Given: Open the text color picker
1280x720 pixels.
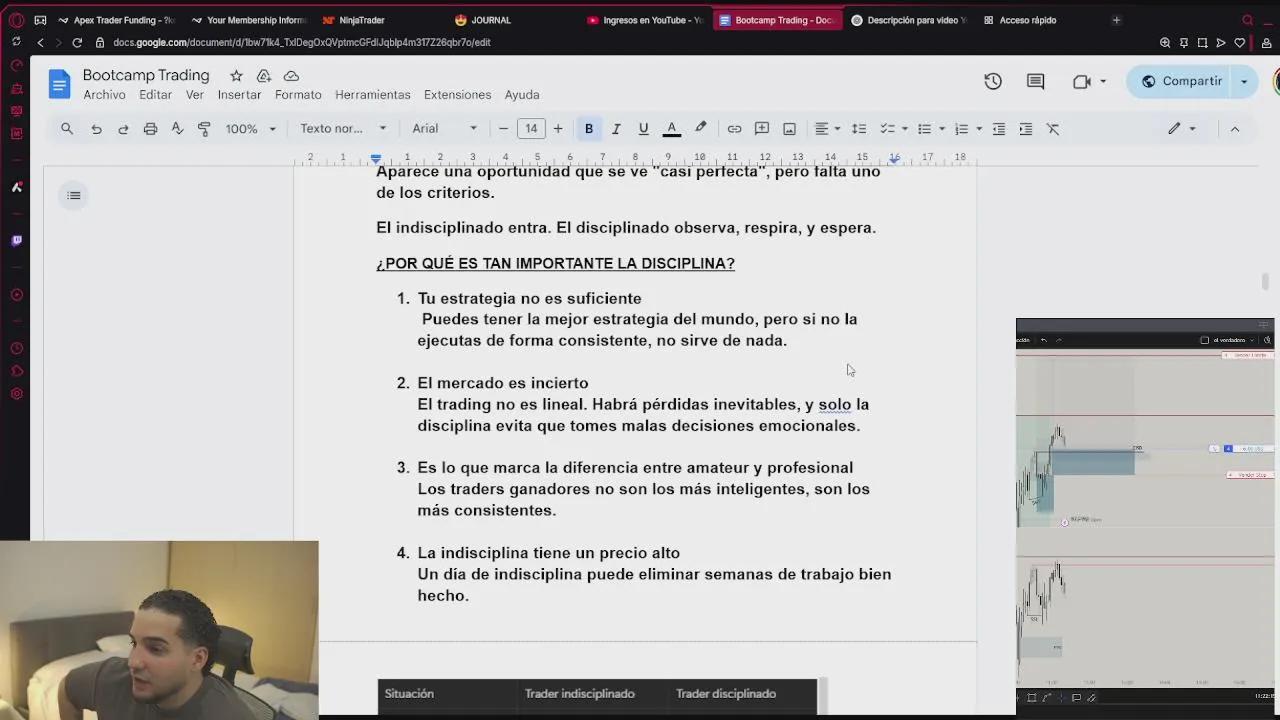Looking at the screenshot, I should click(x=672, y=128).
